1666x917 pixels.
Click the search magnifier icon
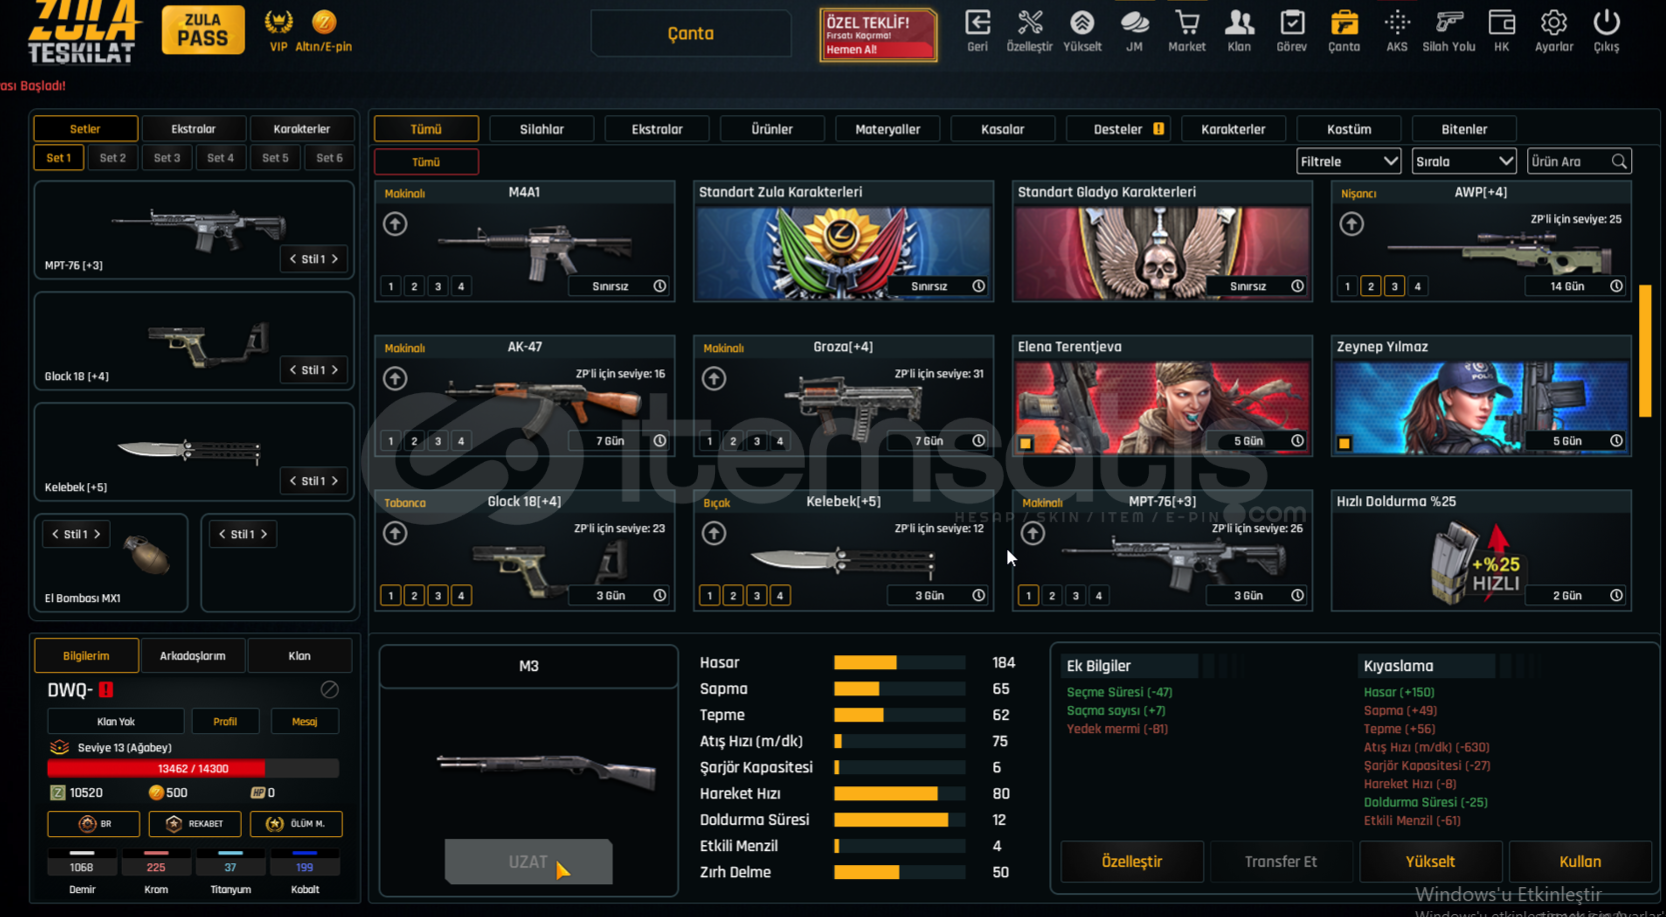click(1619, 162)
